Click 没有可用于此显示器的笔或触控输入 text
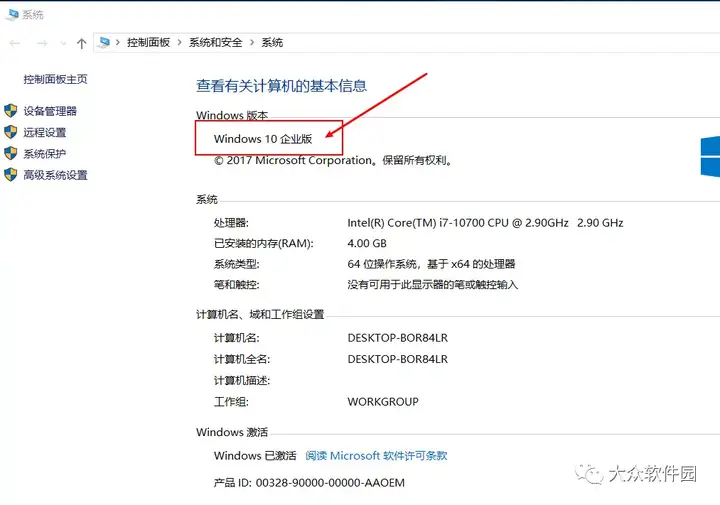This screenshot has width=720, height=505. (433, 285)
